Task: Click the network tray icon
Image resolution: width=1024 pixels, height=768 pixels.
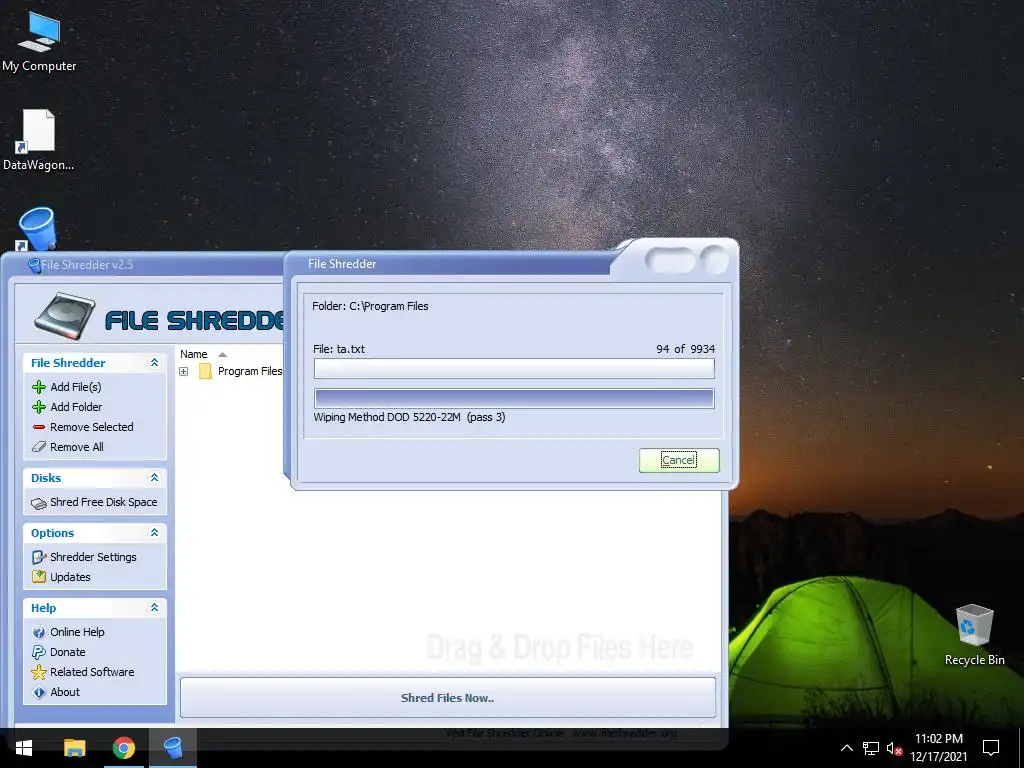Action: coord(871,748)
